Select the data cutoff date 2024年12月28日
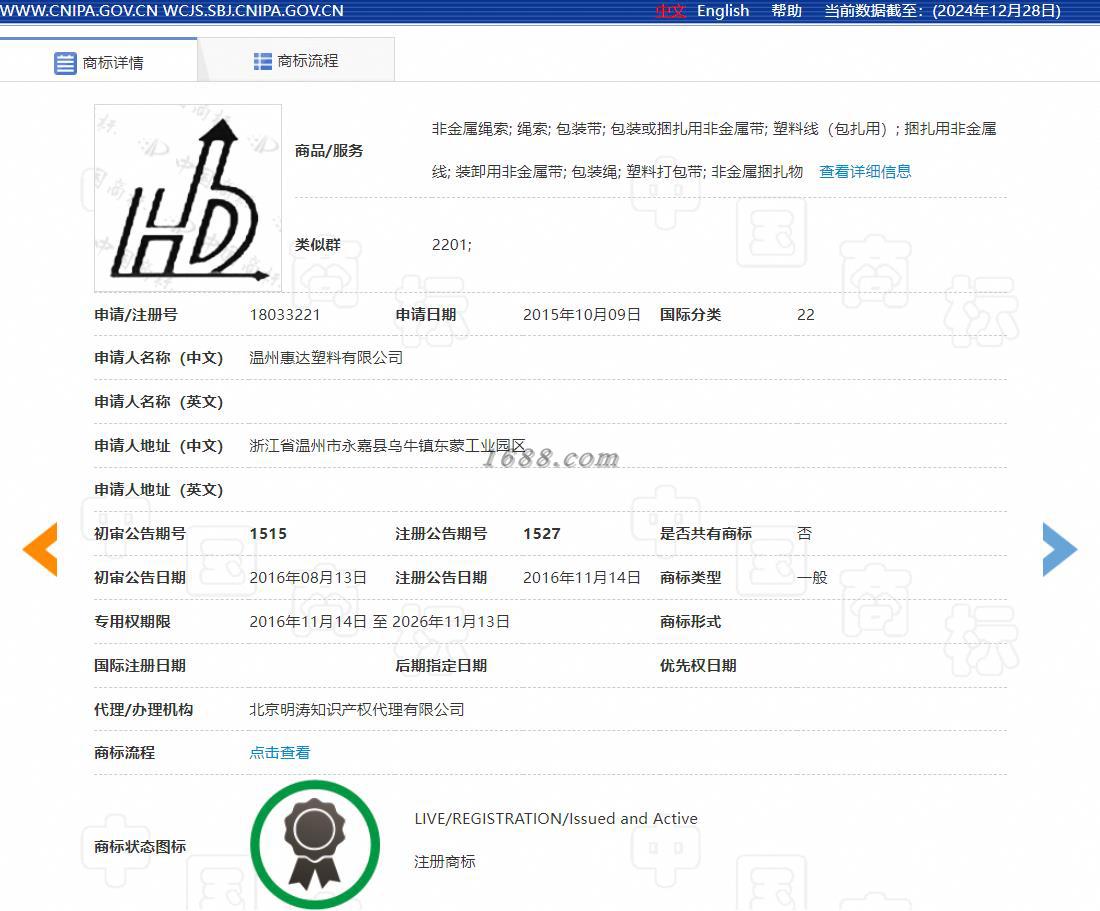 click(995, 11)
